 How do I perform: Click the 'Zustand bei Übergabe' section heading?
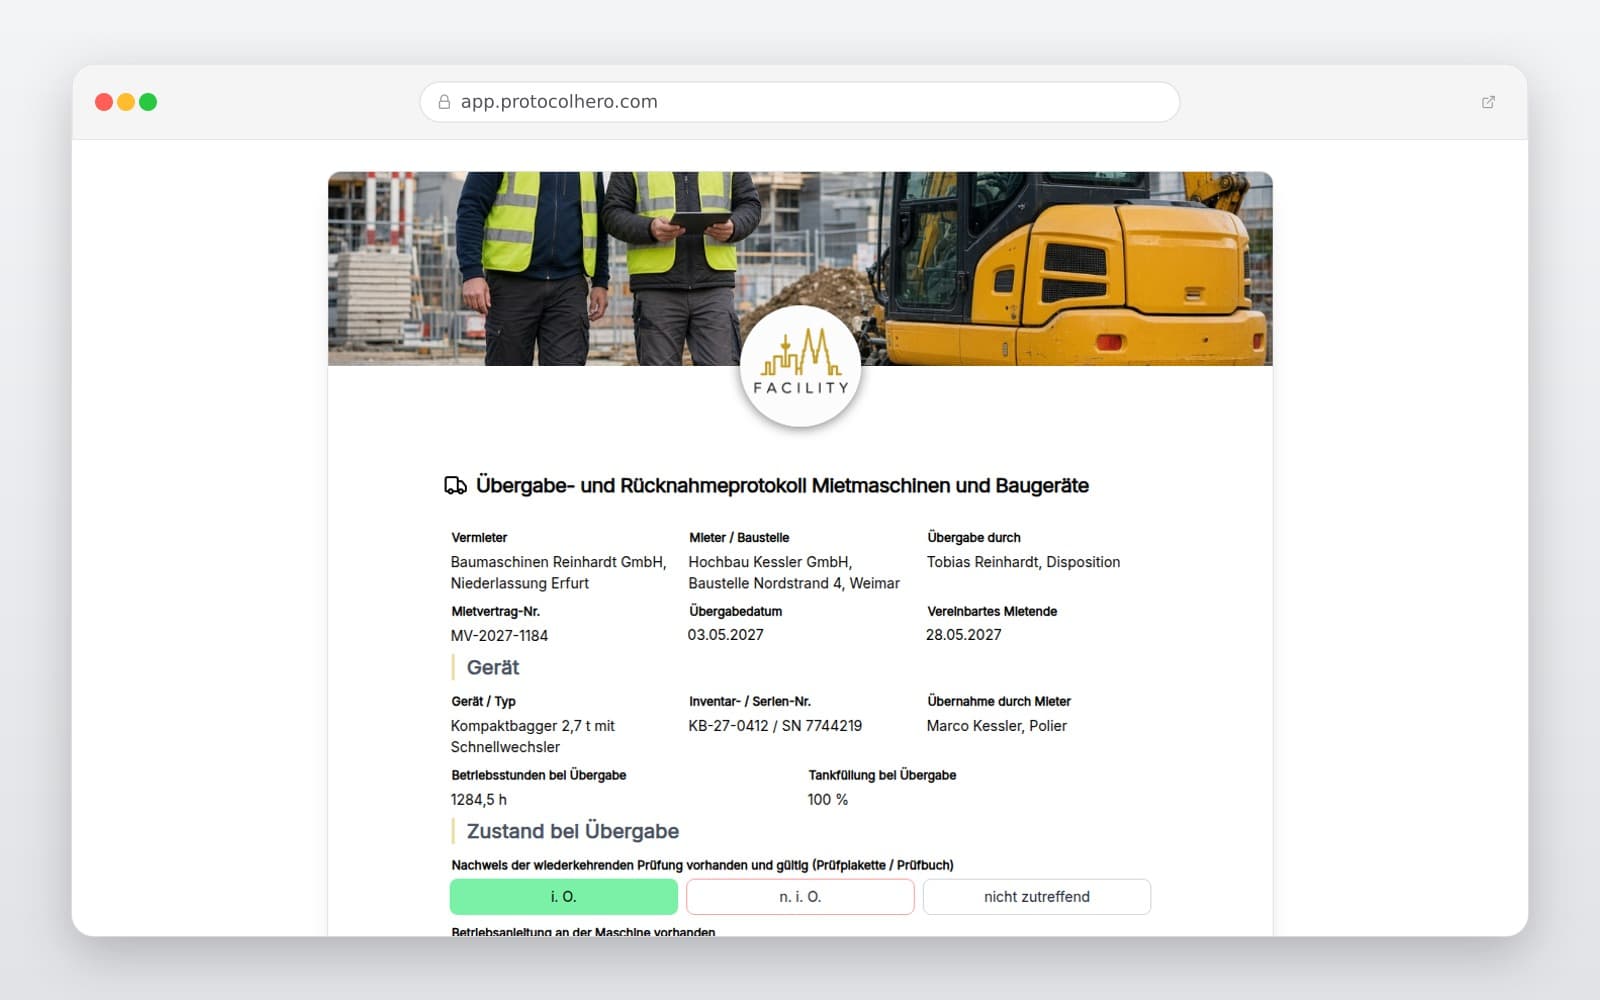click(x=573, y=832)
